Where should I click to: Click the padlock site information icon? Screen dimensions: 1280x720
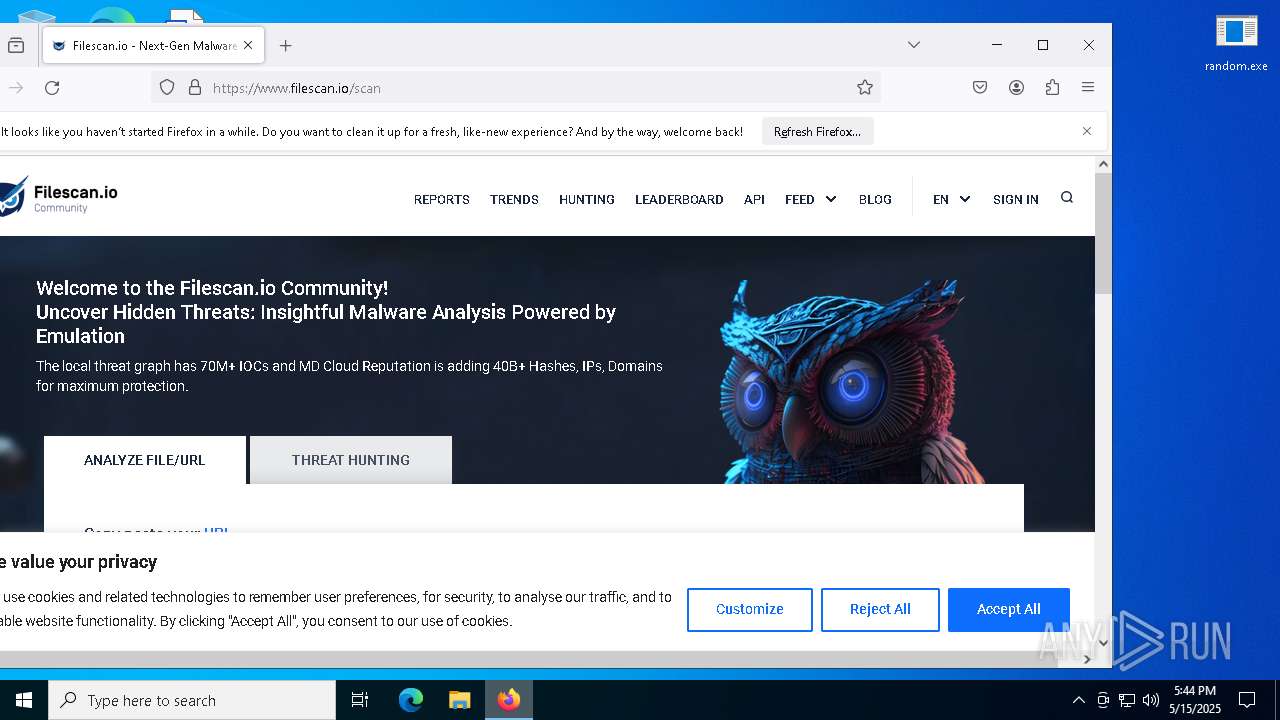(x=195, y=88)
